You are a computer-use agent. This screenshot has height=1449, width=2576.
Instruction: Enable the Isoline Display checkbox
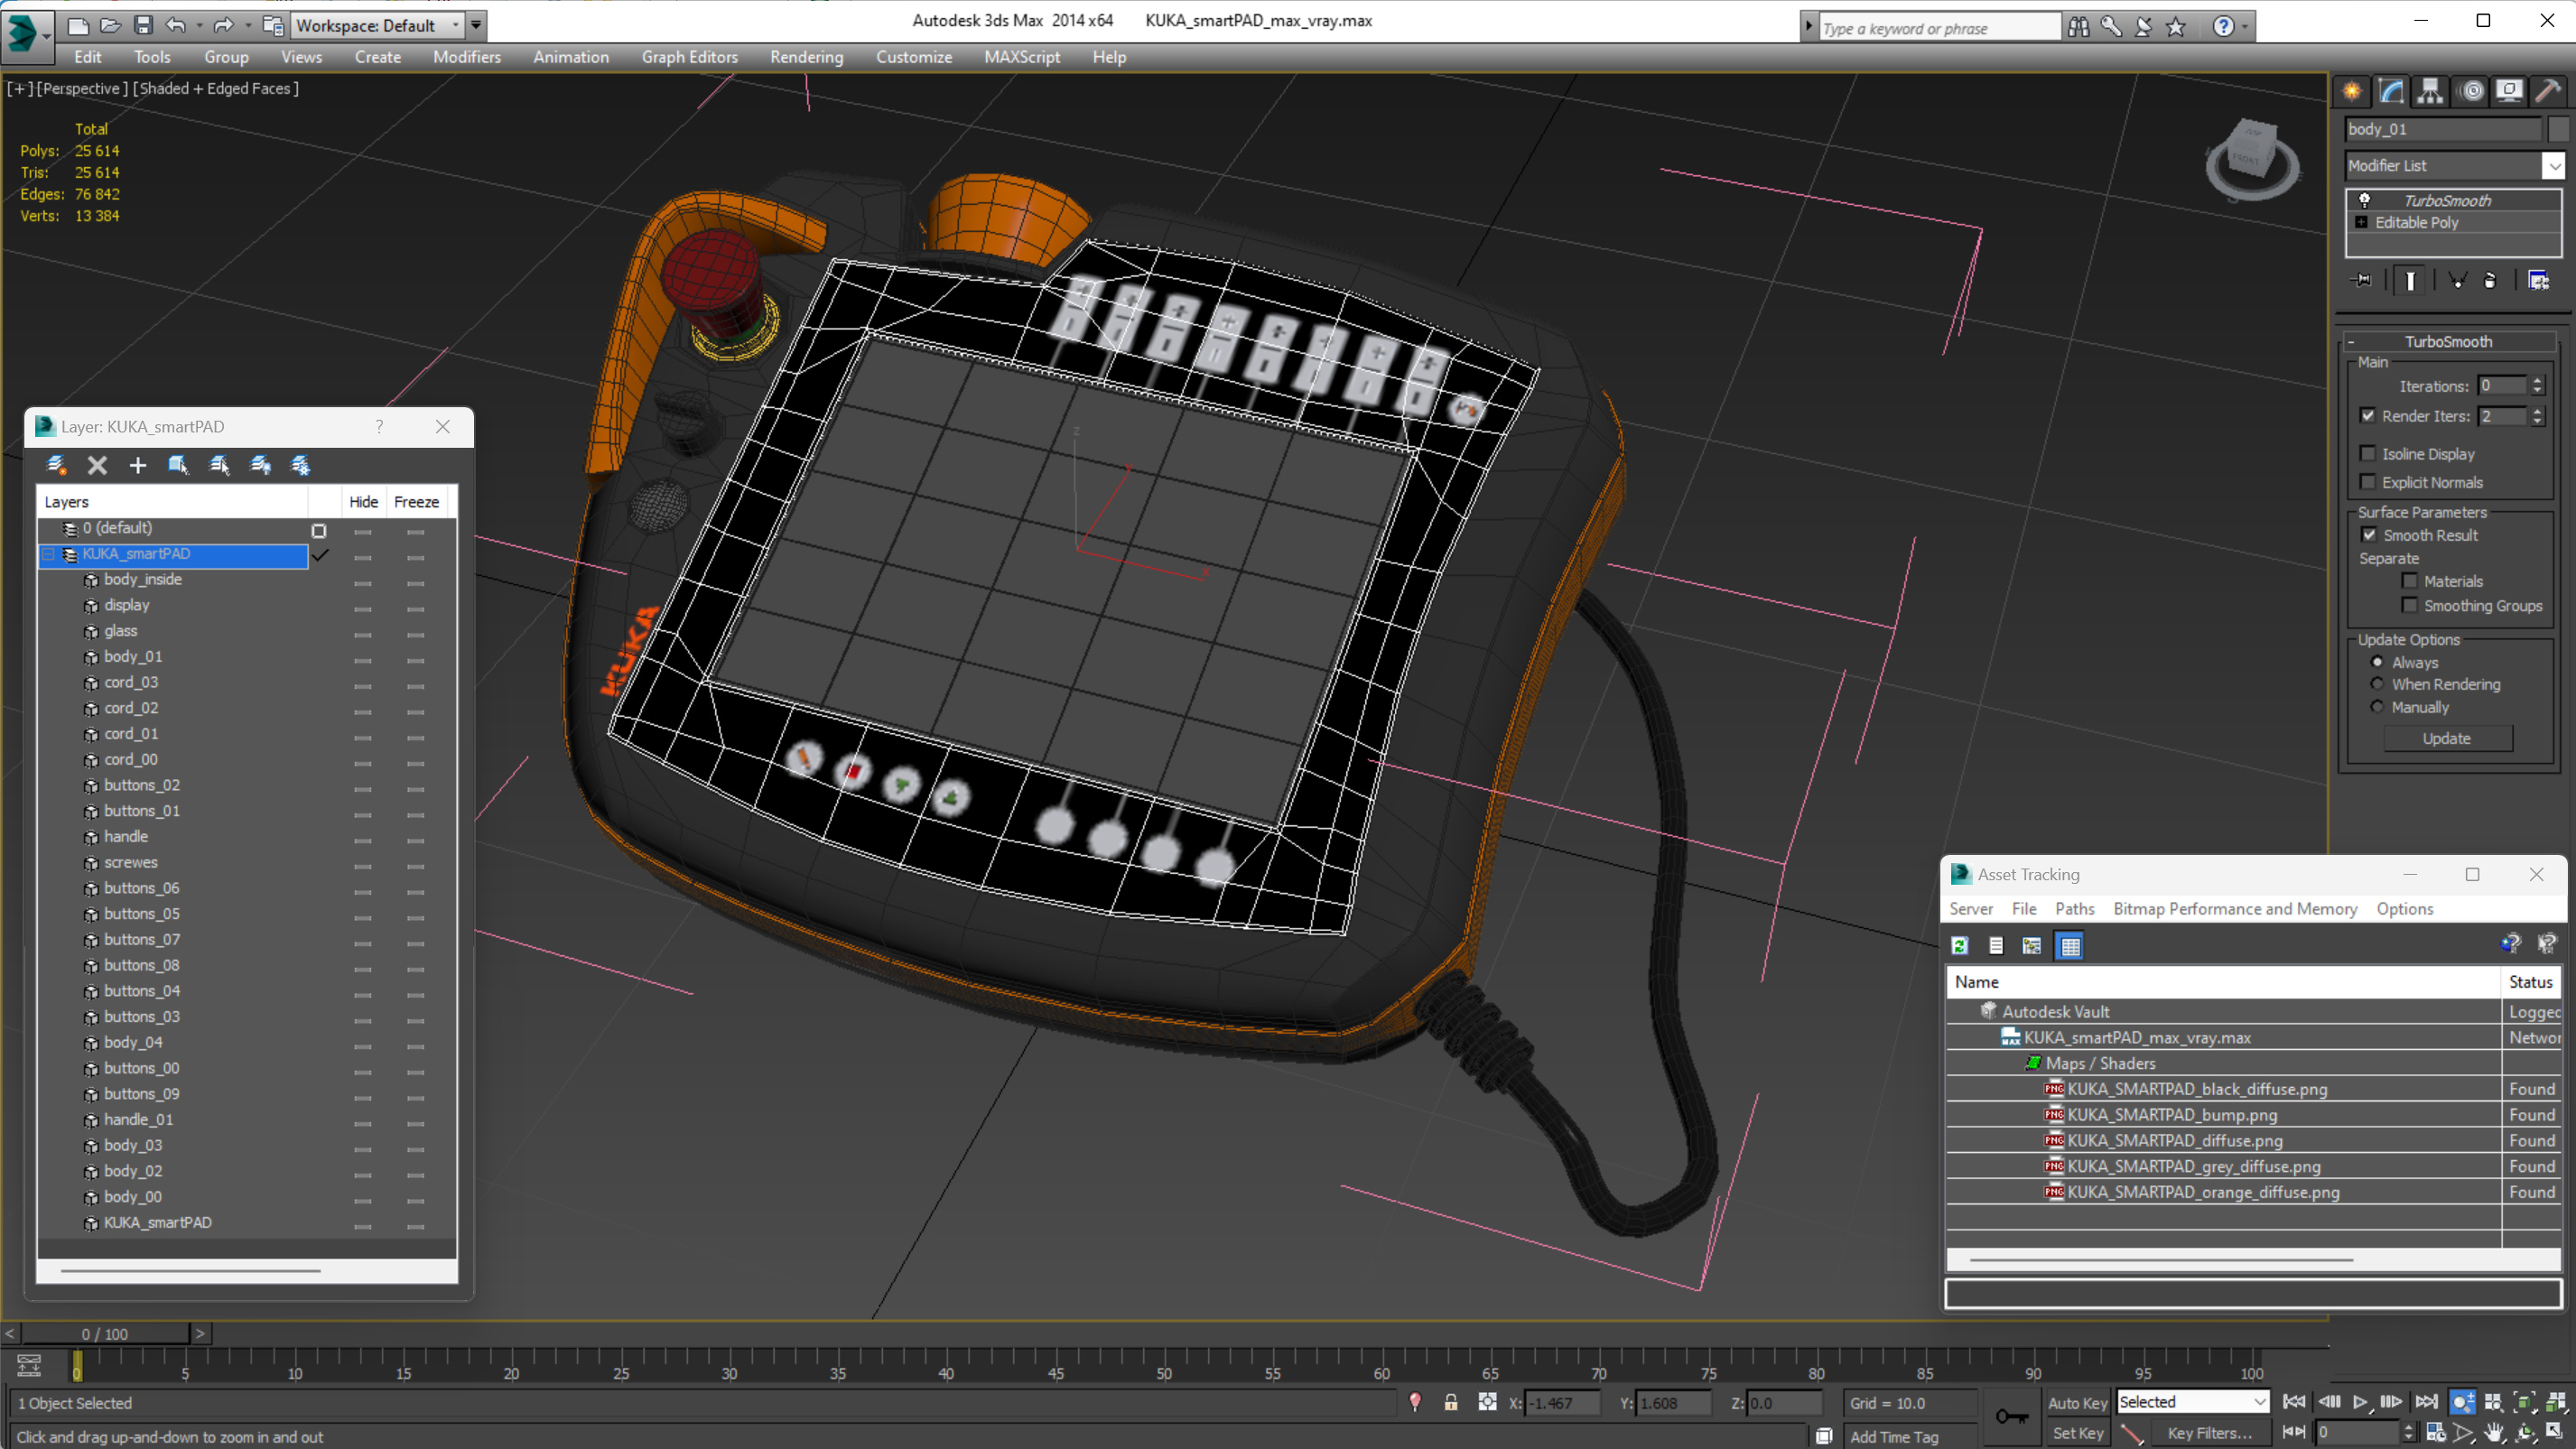pyautogui.click(x=2367, y=453)
